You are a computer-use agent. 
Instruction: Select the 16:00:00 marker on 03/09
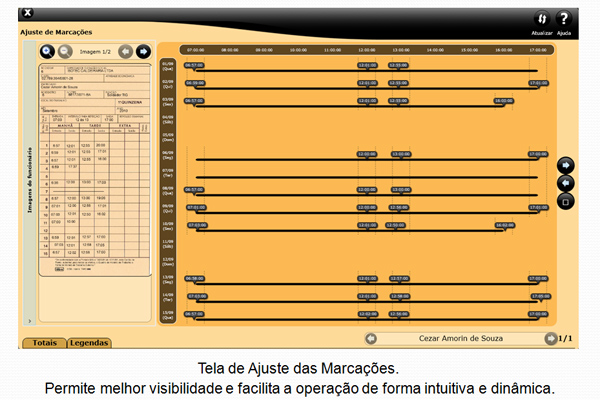pos(503,101)
